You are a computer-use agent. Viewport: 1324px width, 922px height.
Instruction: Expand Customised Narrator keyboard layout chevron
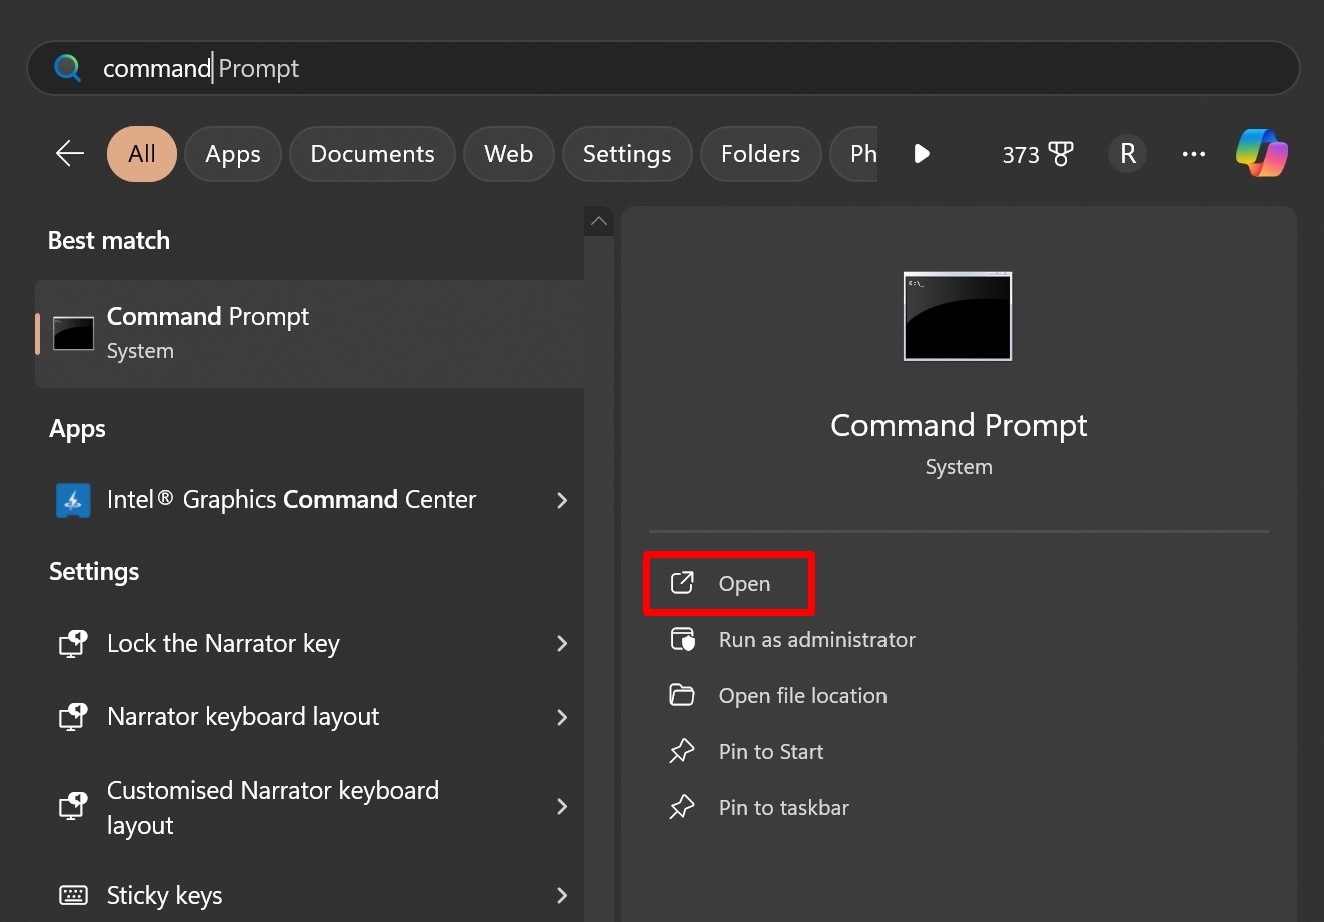pyautogui.click(x=562, y=807)
